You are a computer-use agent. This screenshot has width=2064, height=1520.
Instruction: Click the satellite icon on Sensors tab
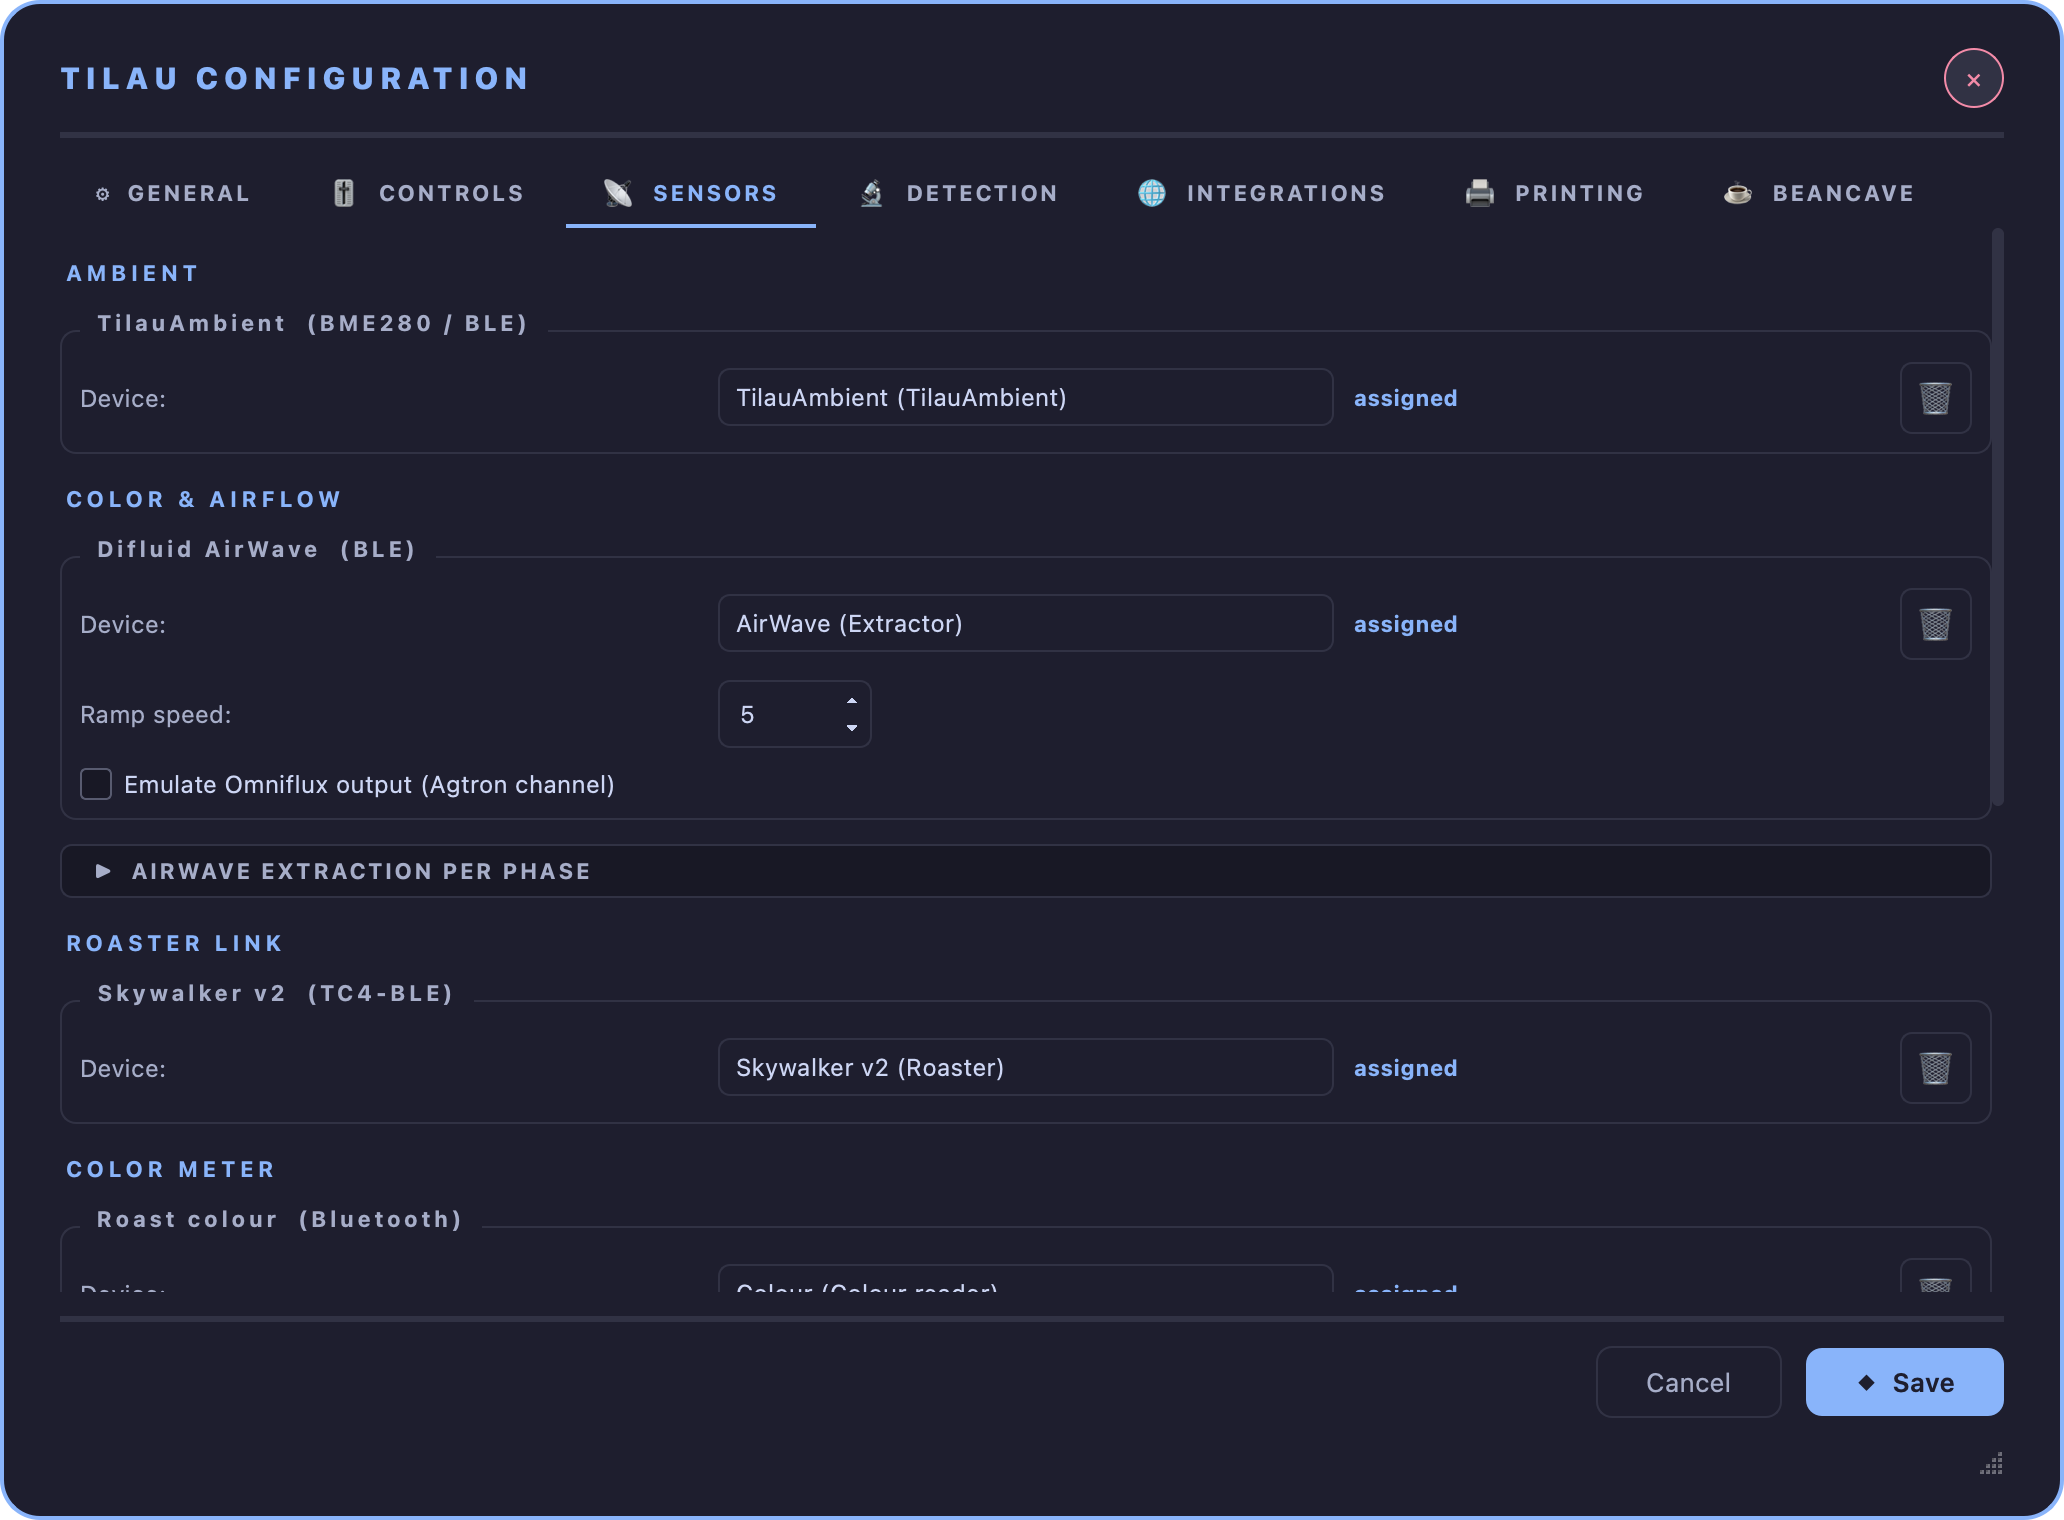pyautogui.click(x=618, y=193)
